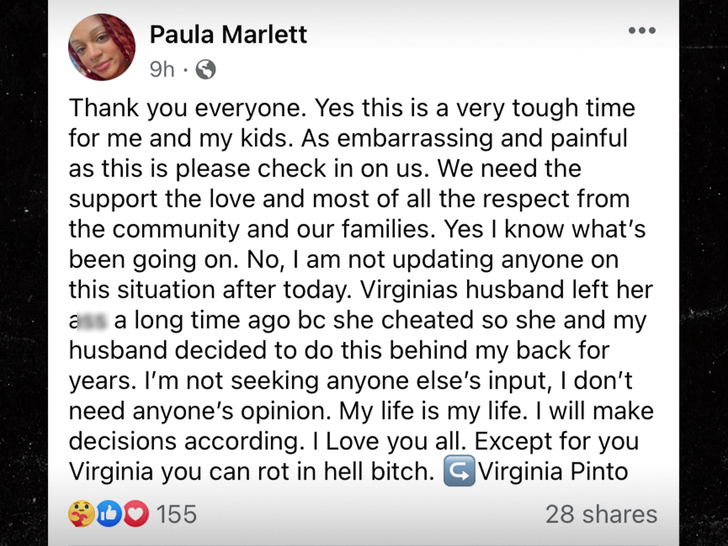The image size is (728, 546).
Task: Click the 'Thank you everyone' opening sentence
Action: pyautogui.click(x=190, y=108)
